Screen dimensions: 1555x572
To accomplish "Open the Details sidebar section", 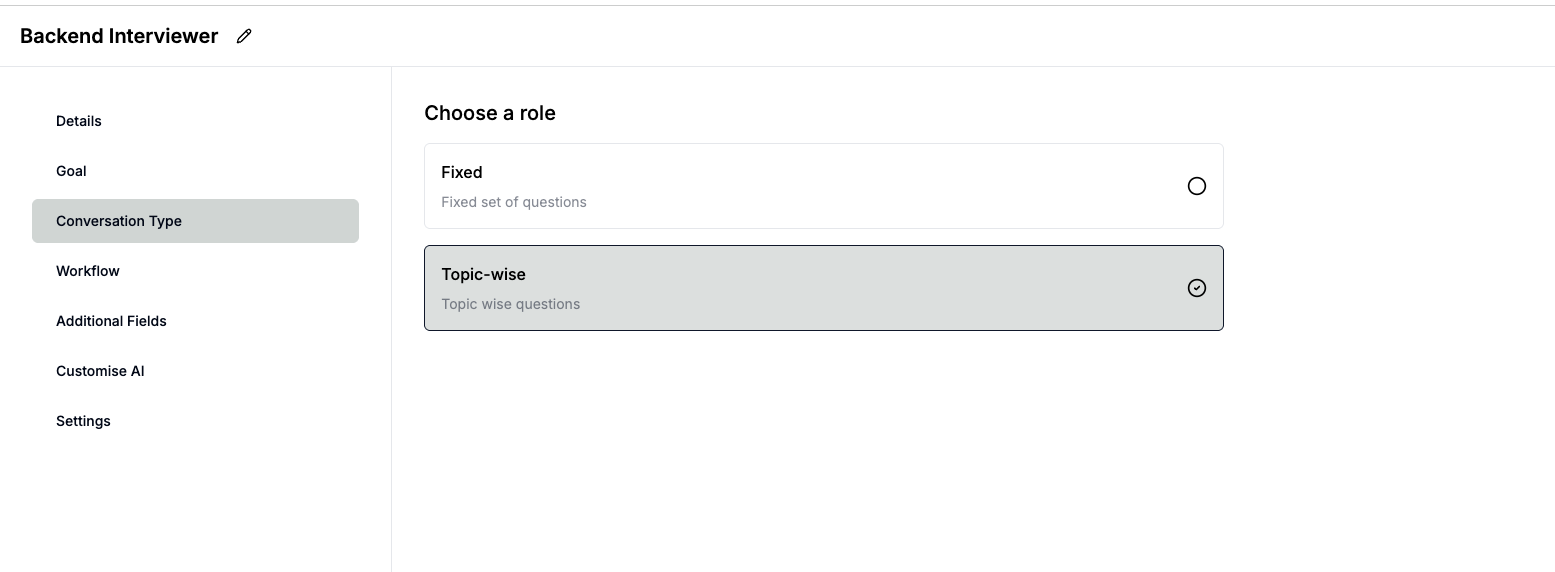I will pos(79,121).
